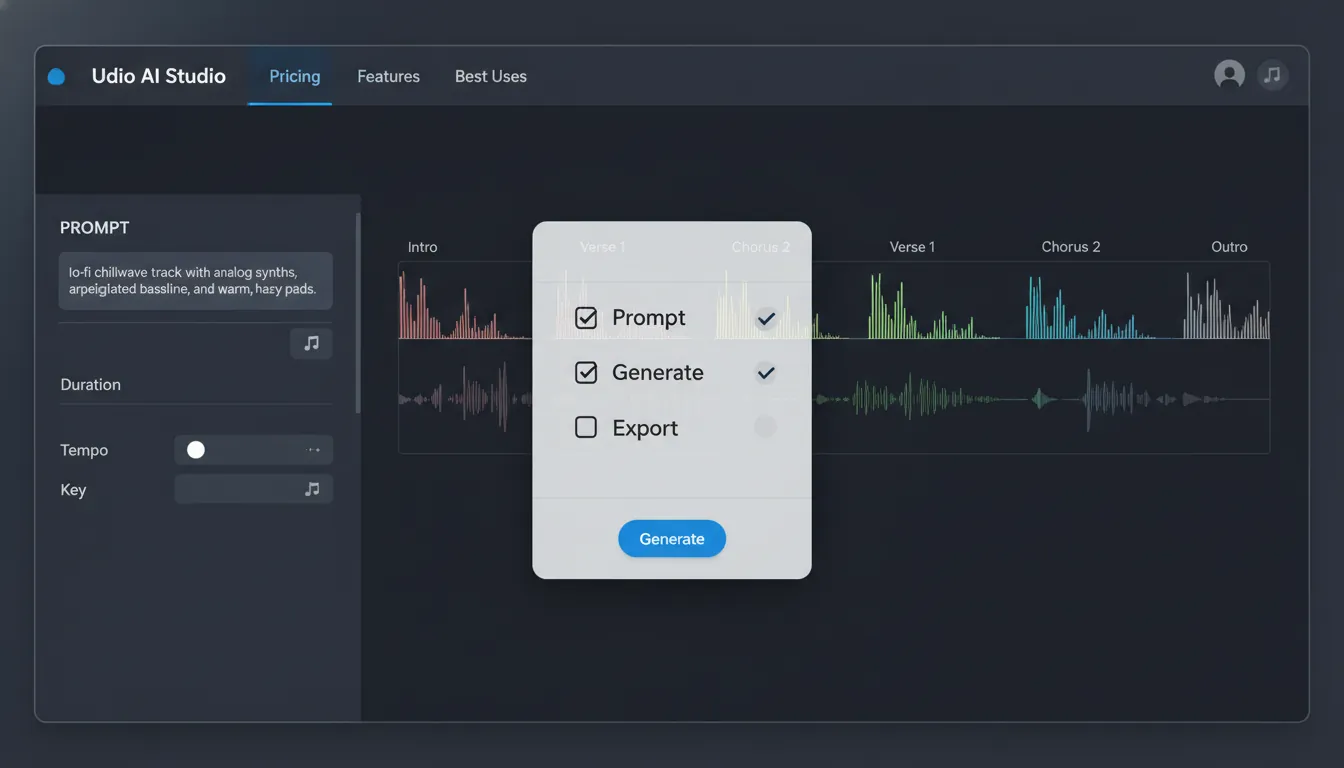The height and width of the screenshot is (768, 1344).
Task: Open the Best Uses tab
Action: coord(490,76)
